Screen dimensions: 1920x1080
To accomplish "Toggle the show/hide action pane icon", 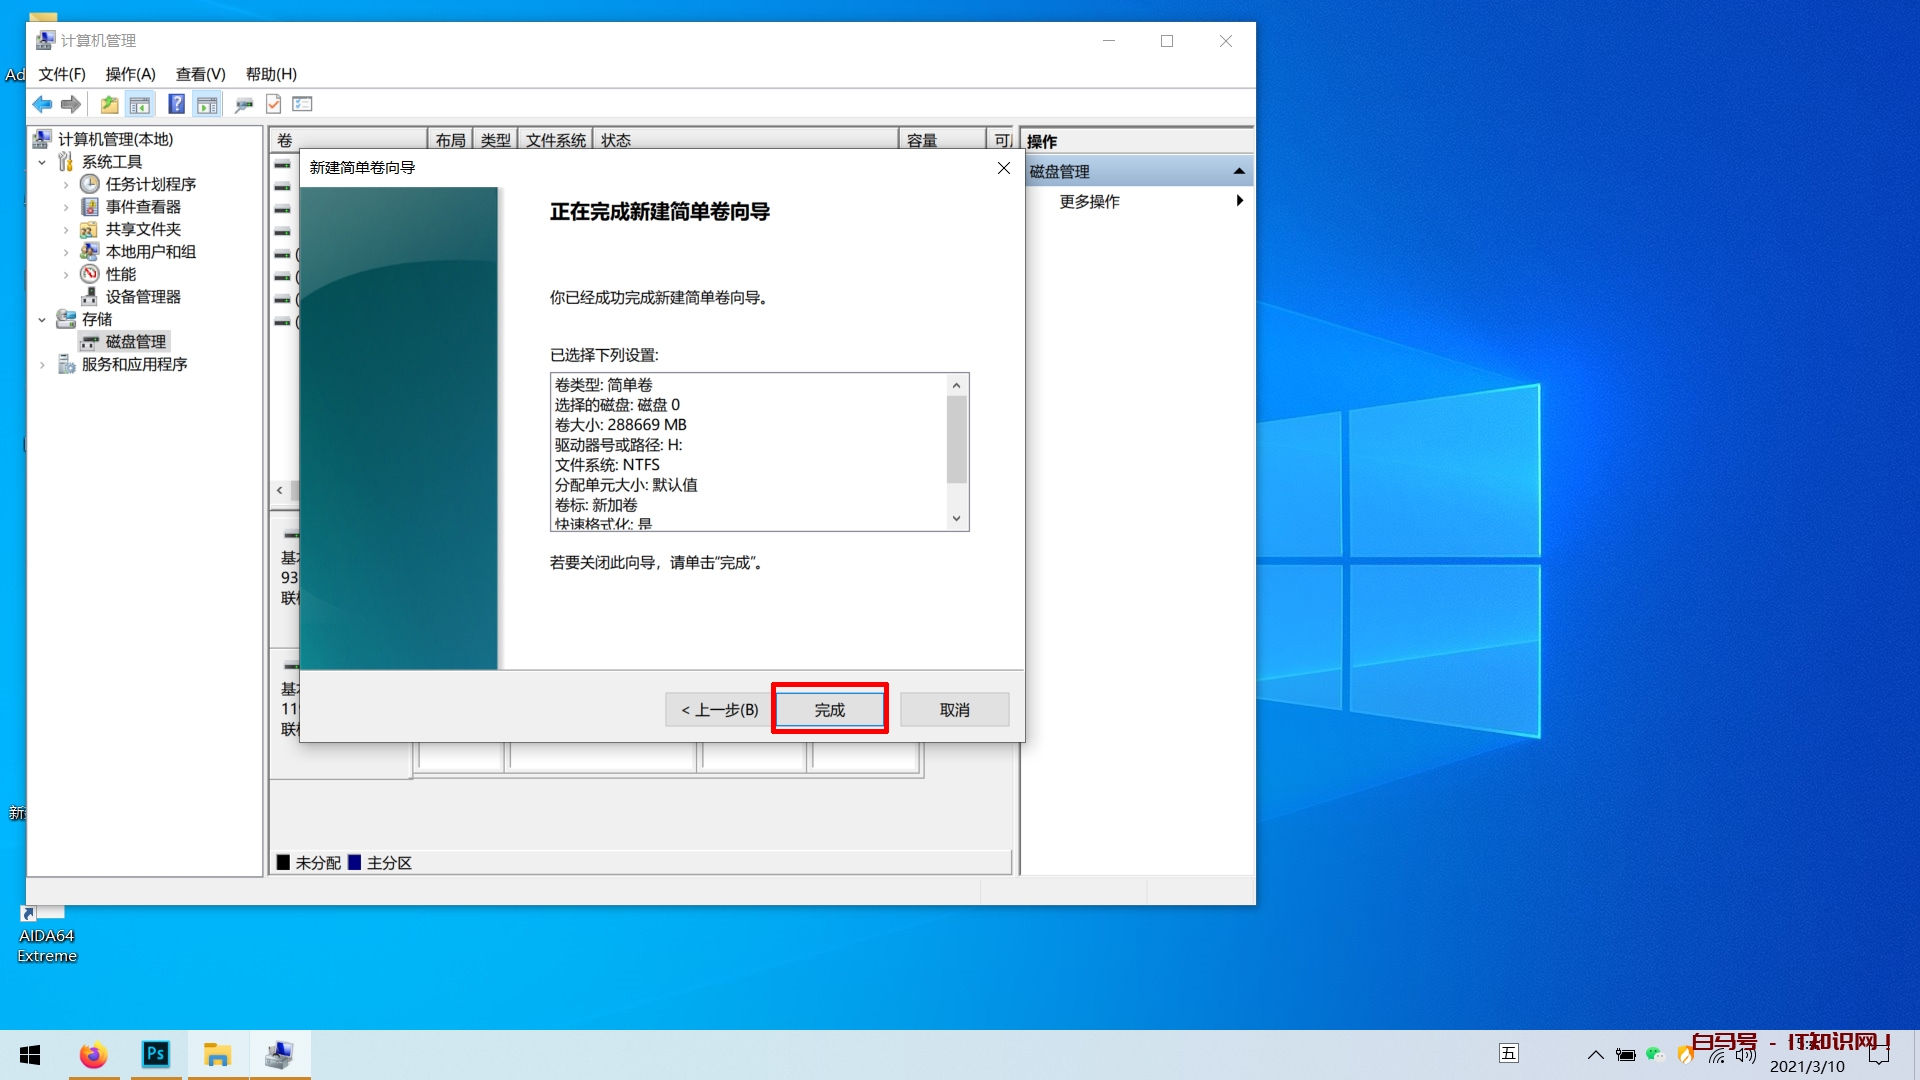I will (207, 104).
